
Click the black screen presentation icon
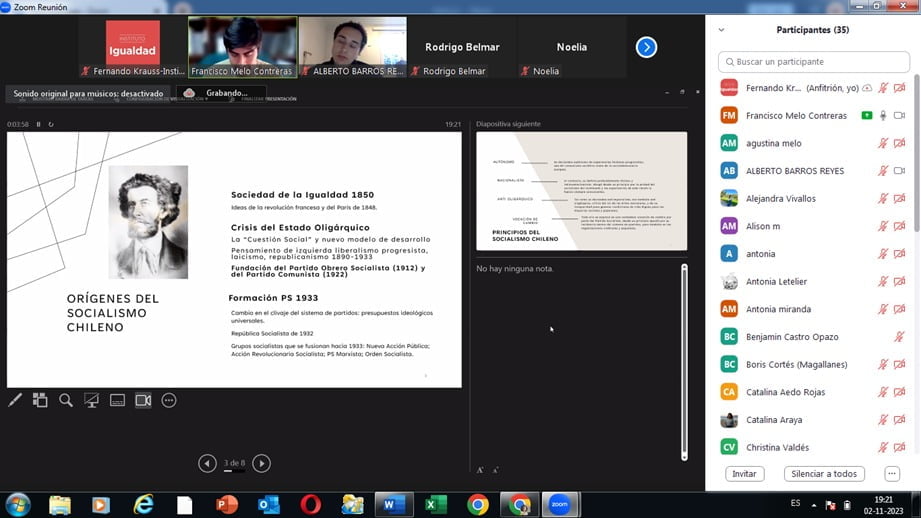[x=91, y=400]
